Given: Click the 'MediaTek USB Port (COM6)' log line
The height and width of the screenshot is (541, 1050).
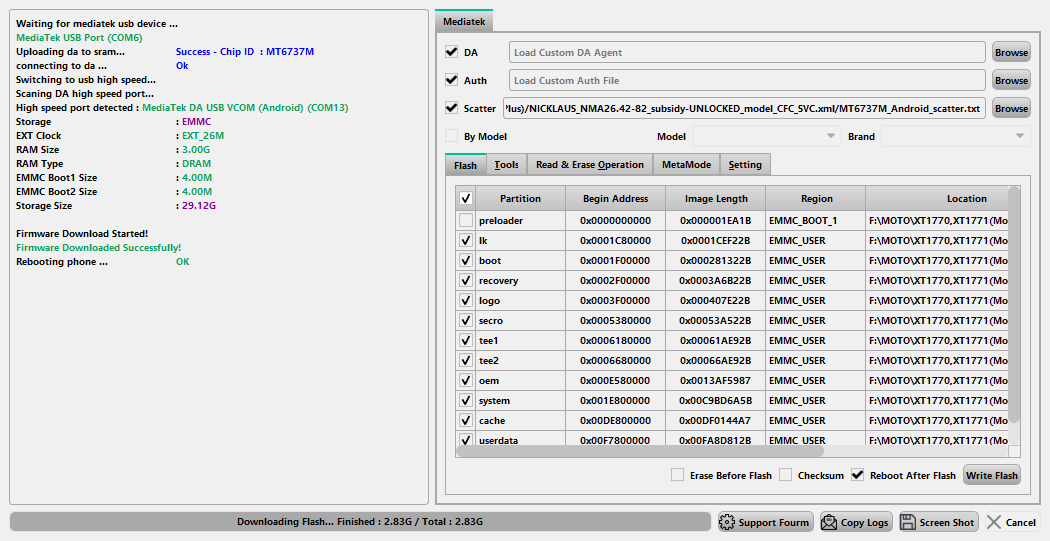Looking at the screenshot, I should [x=79, y=37].
